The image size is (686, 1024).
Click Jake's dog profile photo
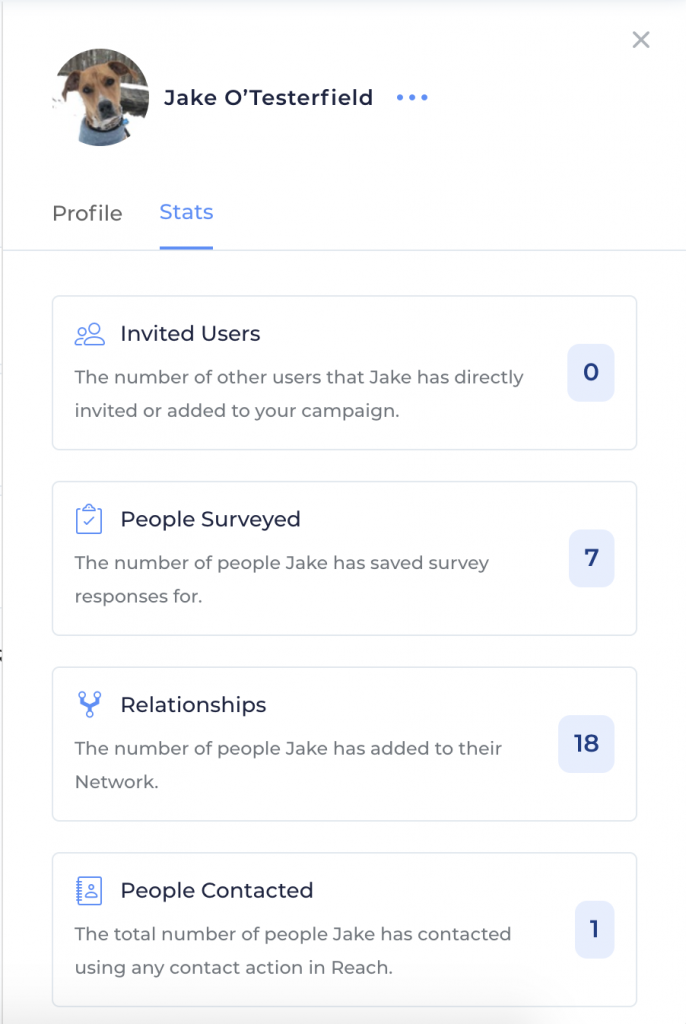(x=101, y=97)
